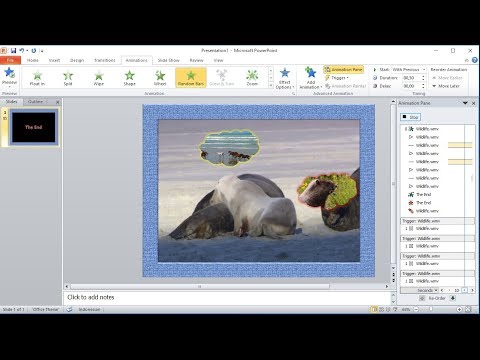Open the Trigger dropdown menu

[337, 78]
